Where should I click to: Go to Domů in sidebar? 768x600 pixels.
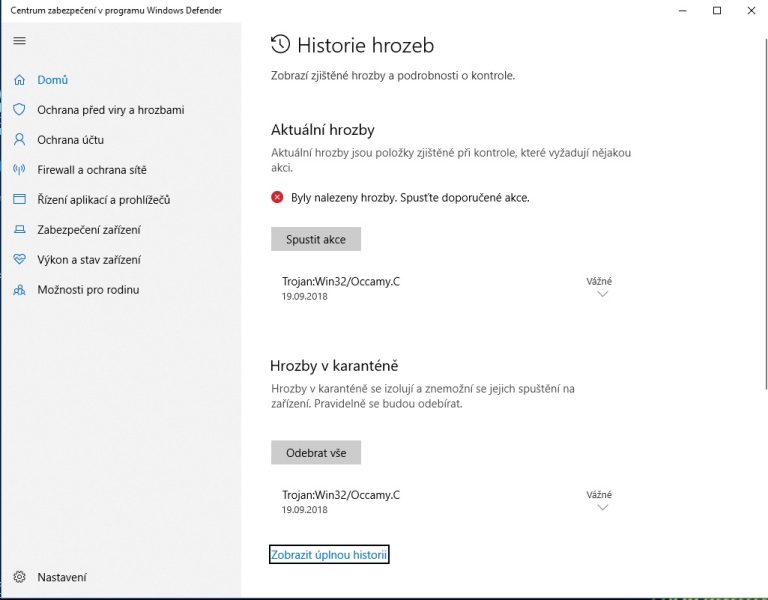pyautogui.click(x=52, y=80)
